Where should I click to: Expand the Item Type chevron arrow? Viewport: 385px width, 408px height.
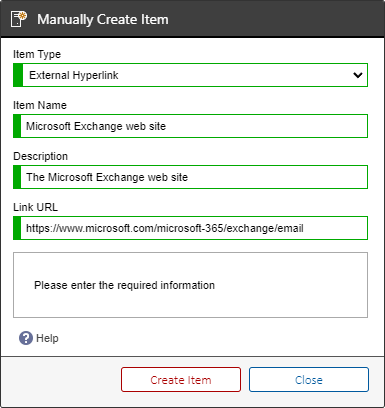click(358, 75)
